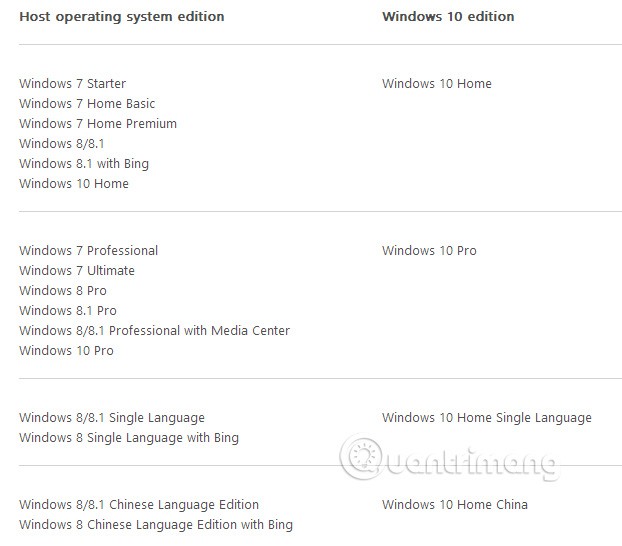
Task: Click Windows 10 Home in host column
Action: [x=74, y=184]
